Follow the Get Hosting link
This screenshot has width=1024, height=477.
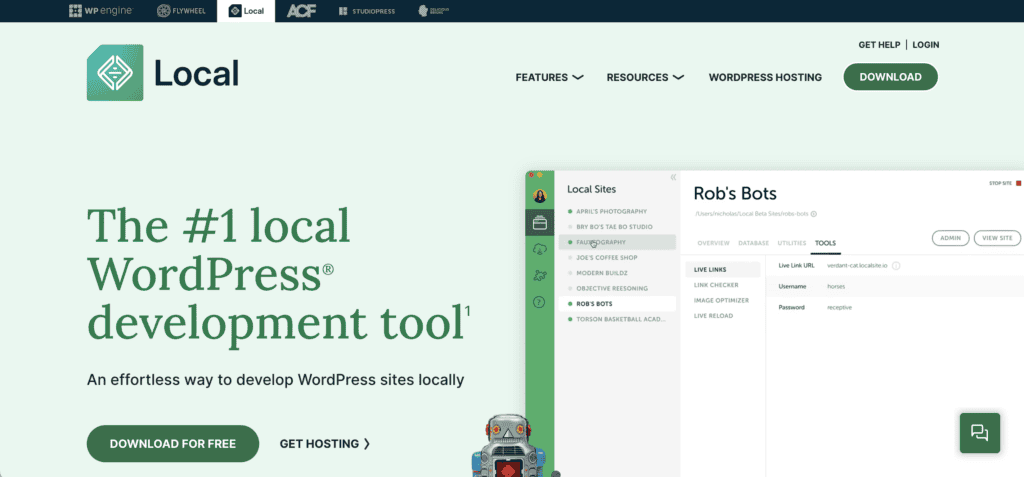coord(325,444)
